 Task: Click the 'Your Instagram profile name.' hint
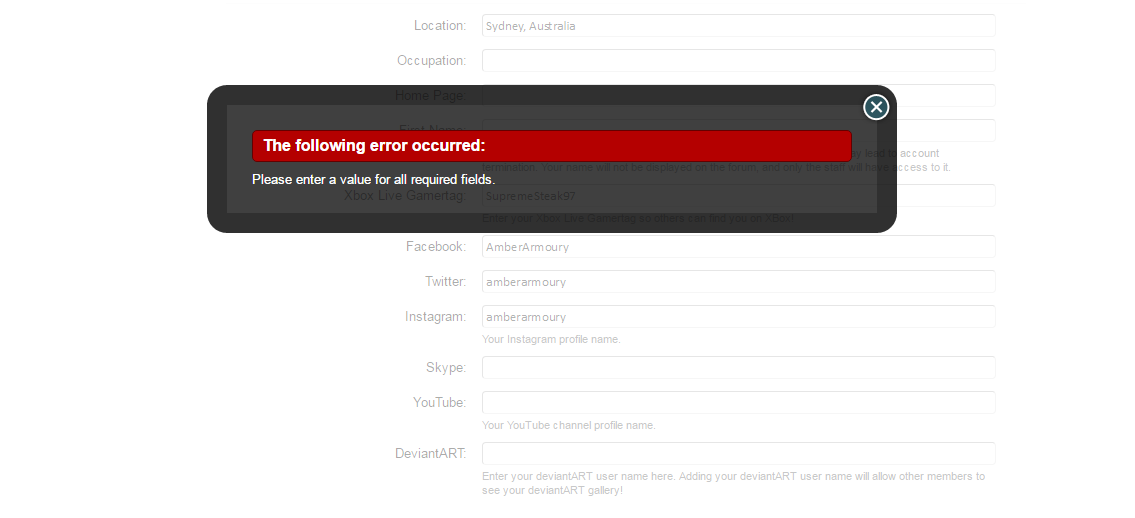(552, 339)
